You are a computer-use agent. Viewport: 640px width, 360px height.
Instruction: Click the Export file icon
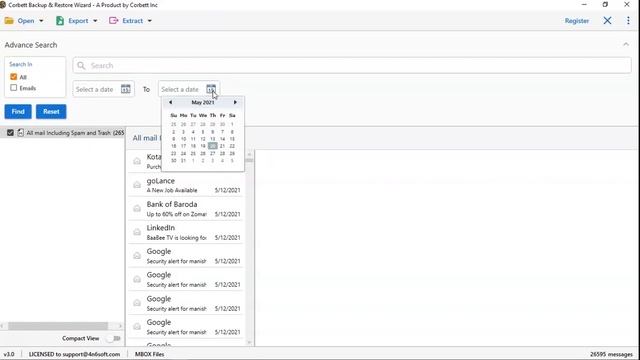tap(60, 21)
